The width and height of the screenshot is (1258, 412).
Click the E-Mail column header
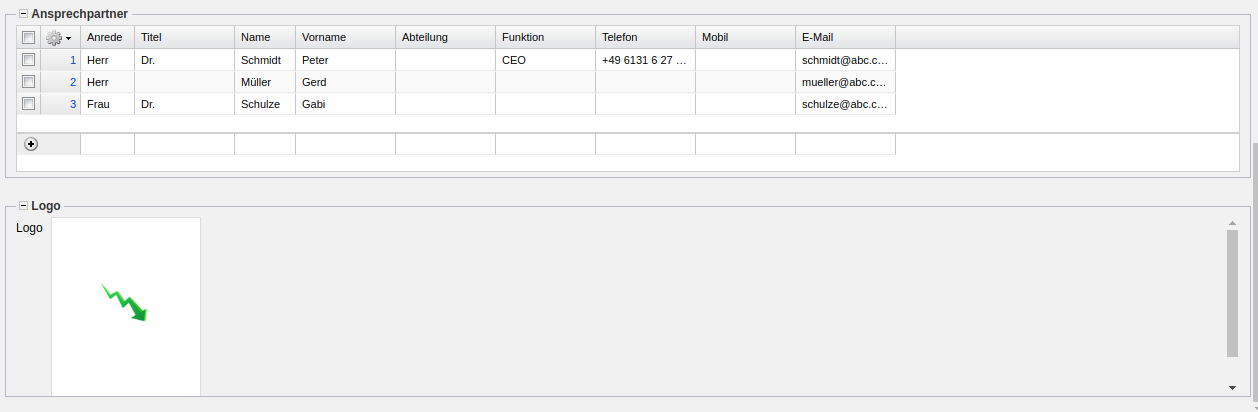(844, 38)
